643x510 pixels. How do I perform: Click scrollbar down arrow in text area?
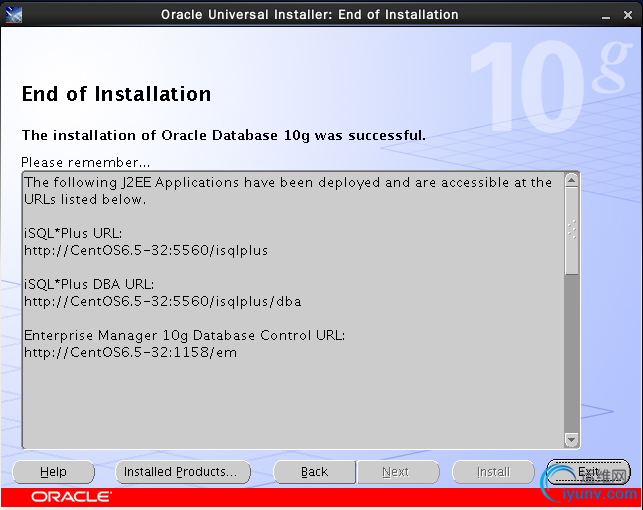(572, 439)
